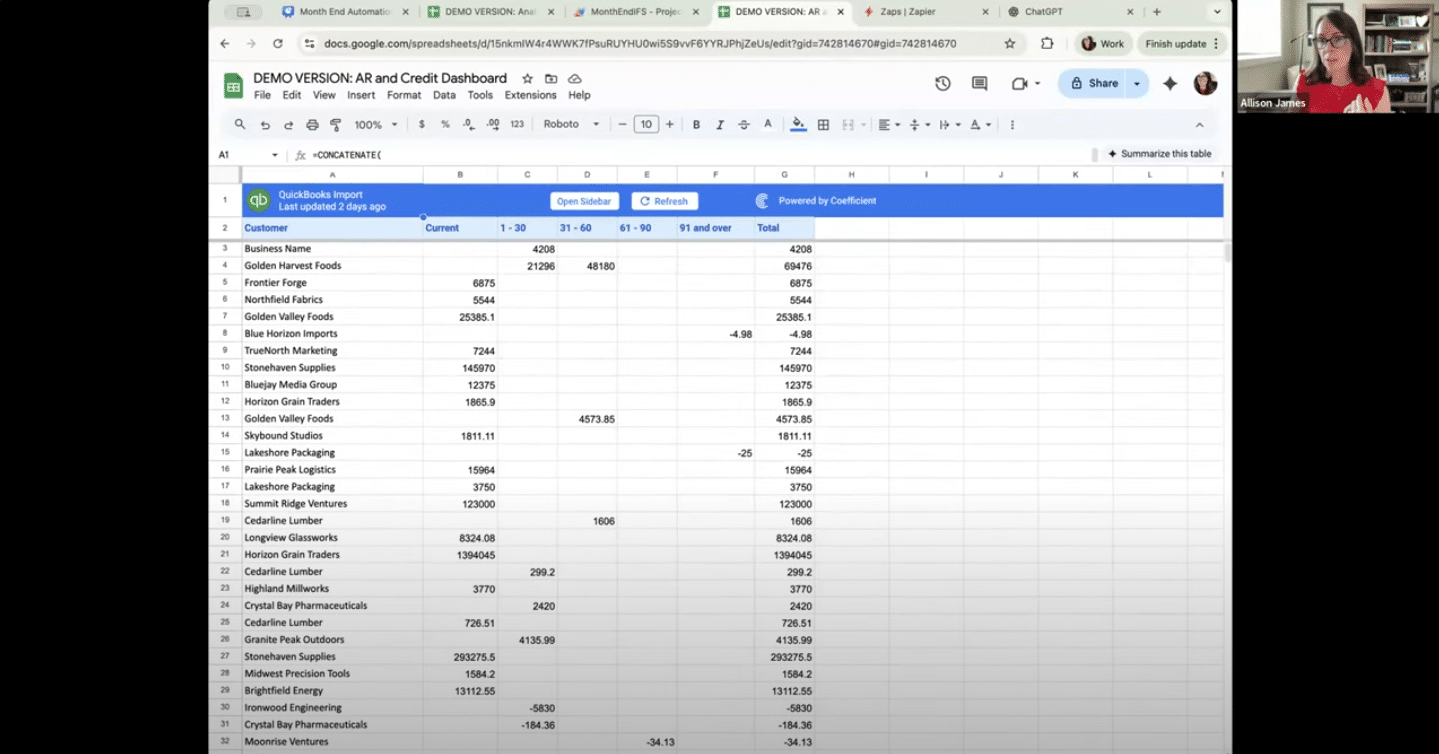The height and width of the screenshot is (754, 1439).
Task: Open the borders grid icon
Action: (x=823, y=125)
